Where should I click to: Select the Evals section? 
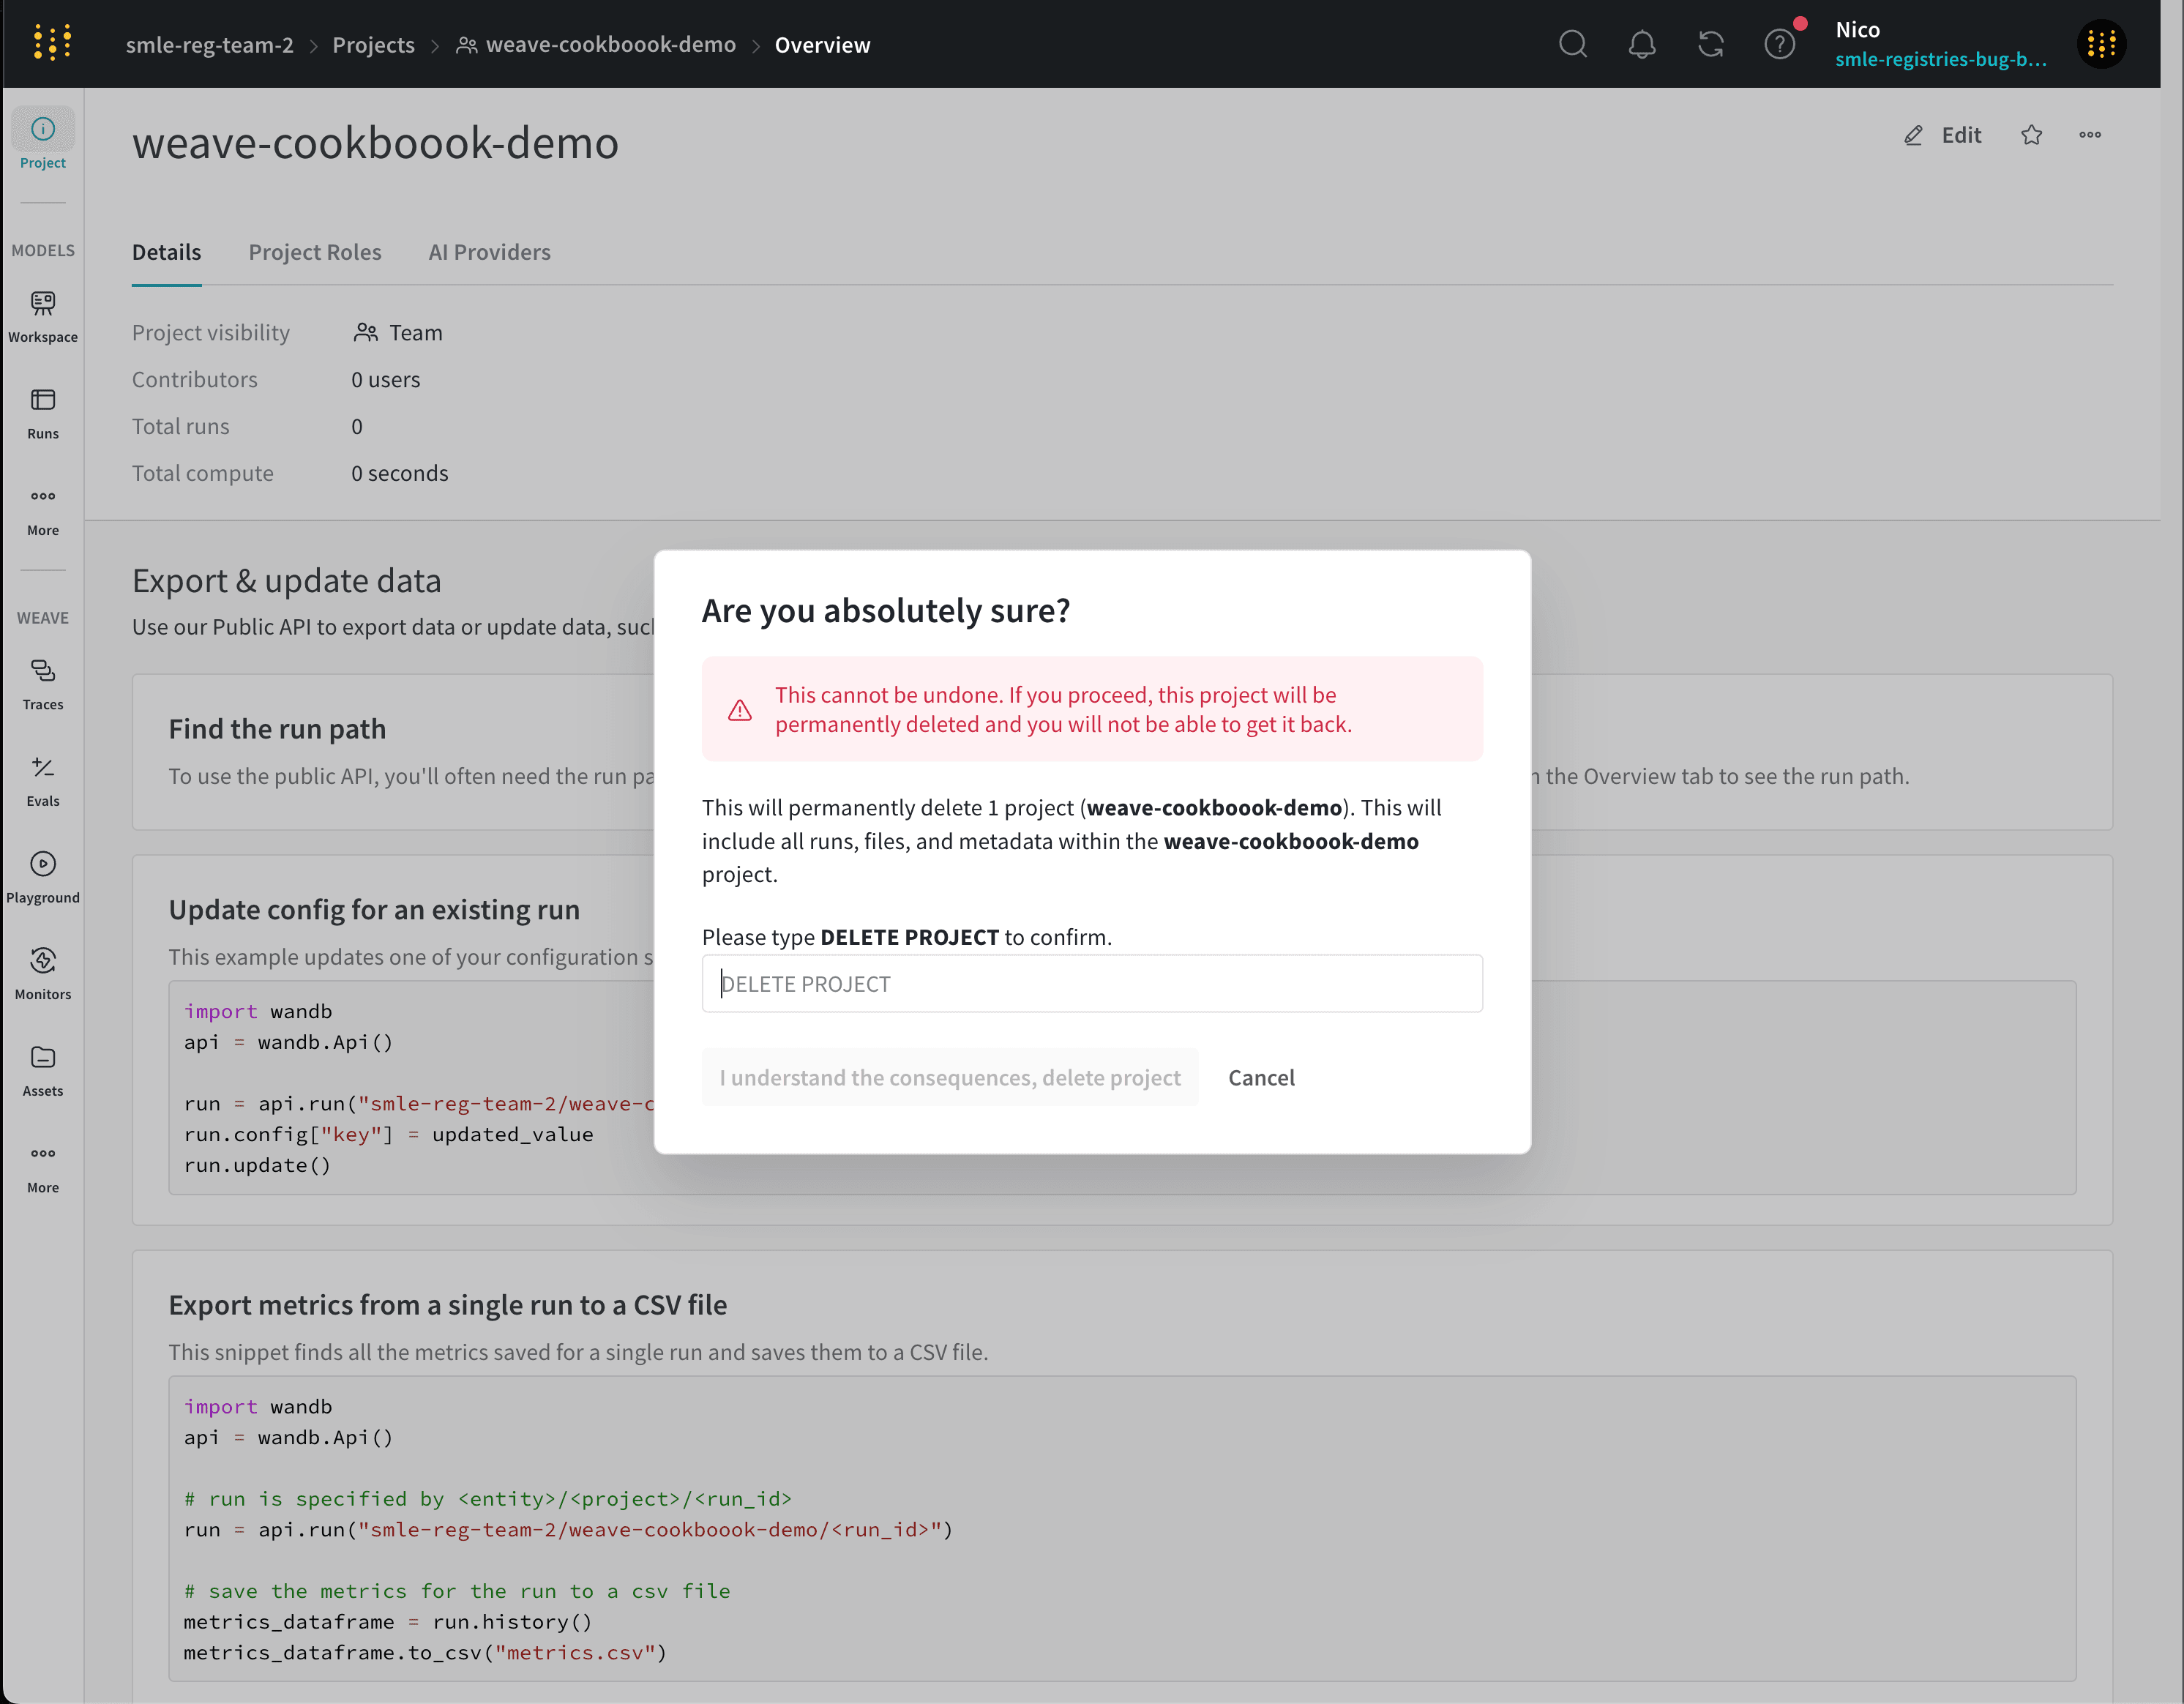(42, 779)
